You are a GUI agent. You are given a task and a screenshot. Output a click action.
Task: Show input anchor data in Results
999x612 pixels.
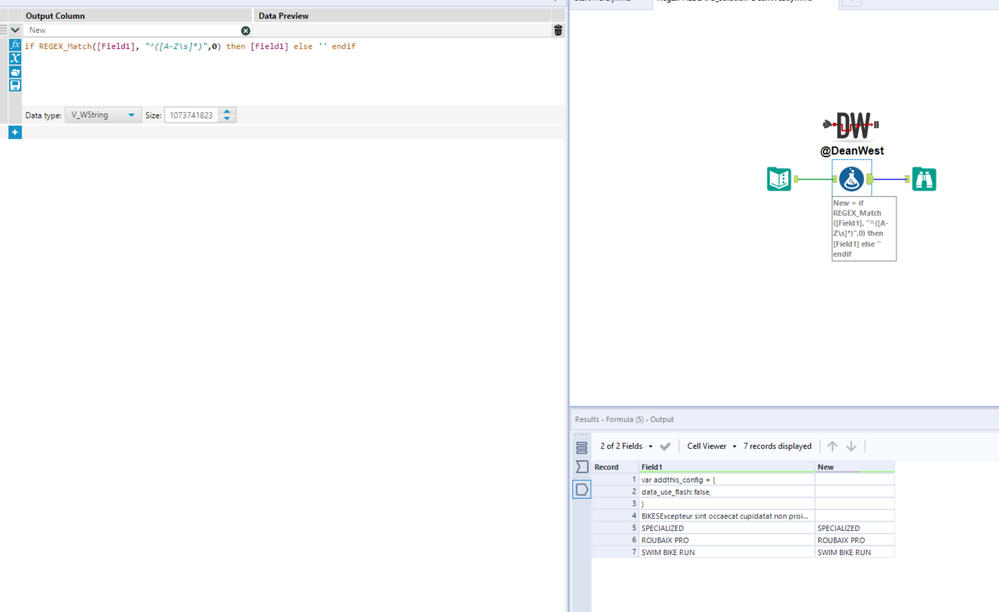[582, 467]
